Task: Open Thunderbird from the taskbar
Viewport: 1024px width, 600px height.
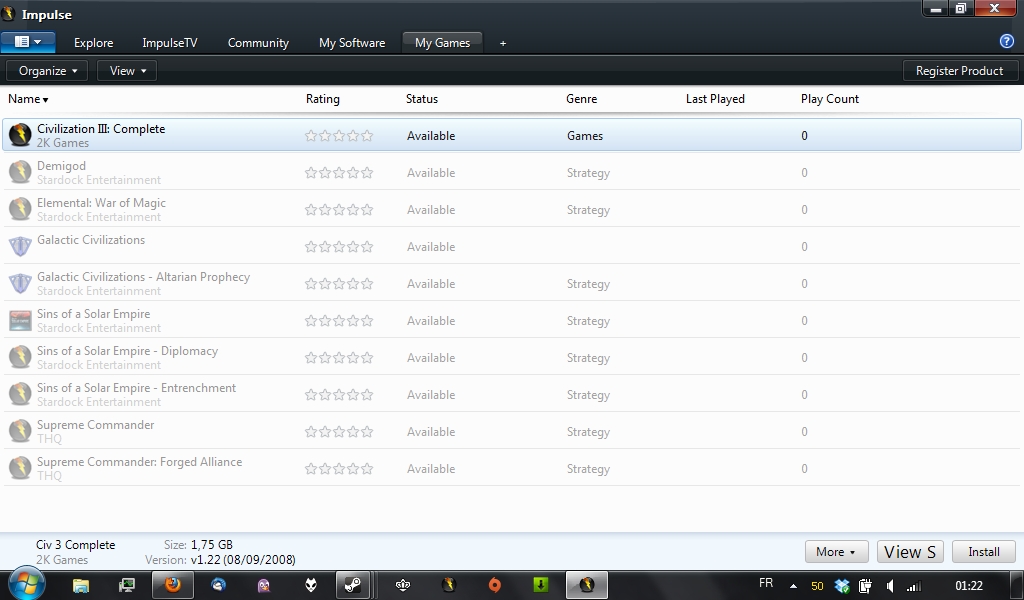Action: (218, 585)
